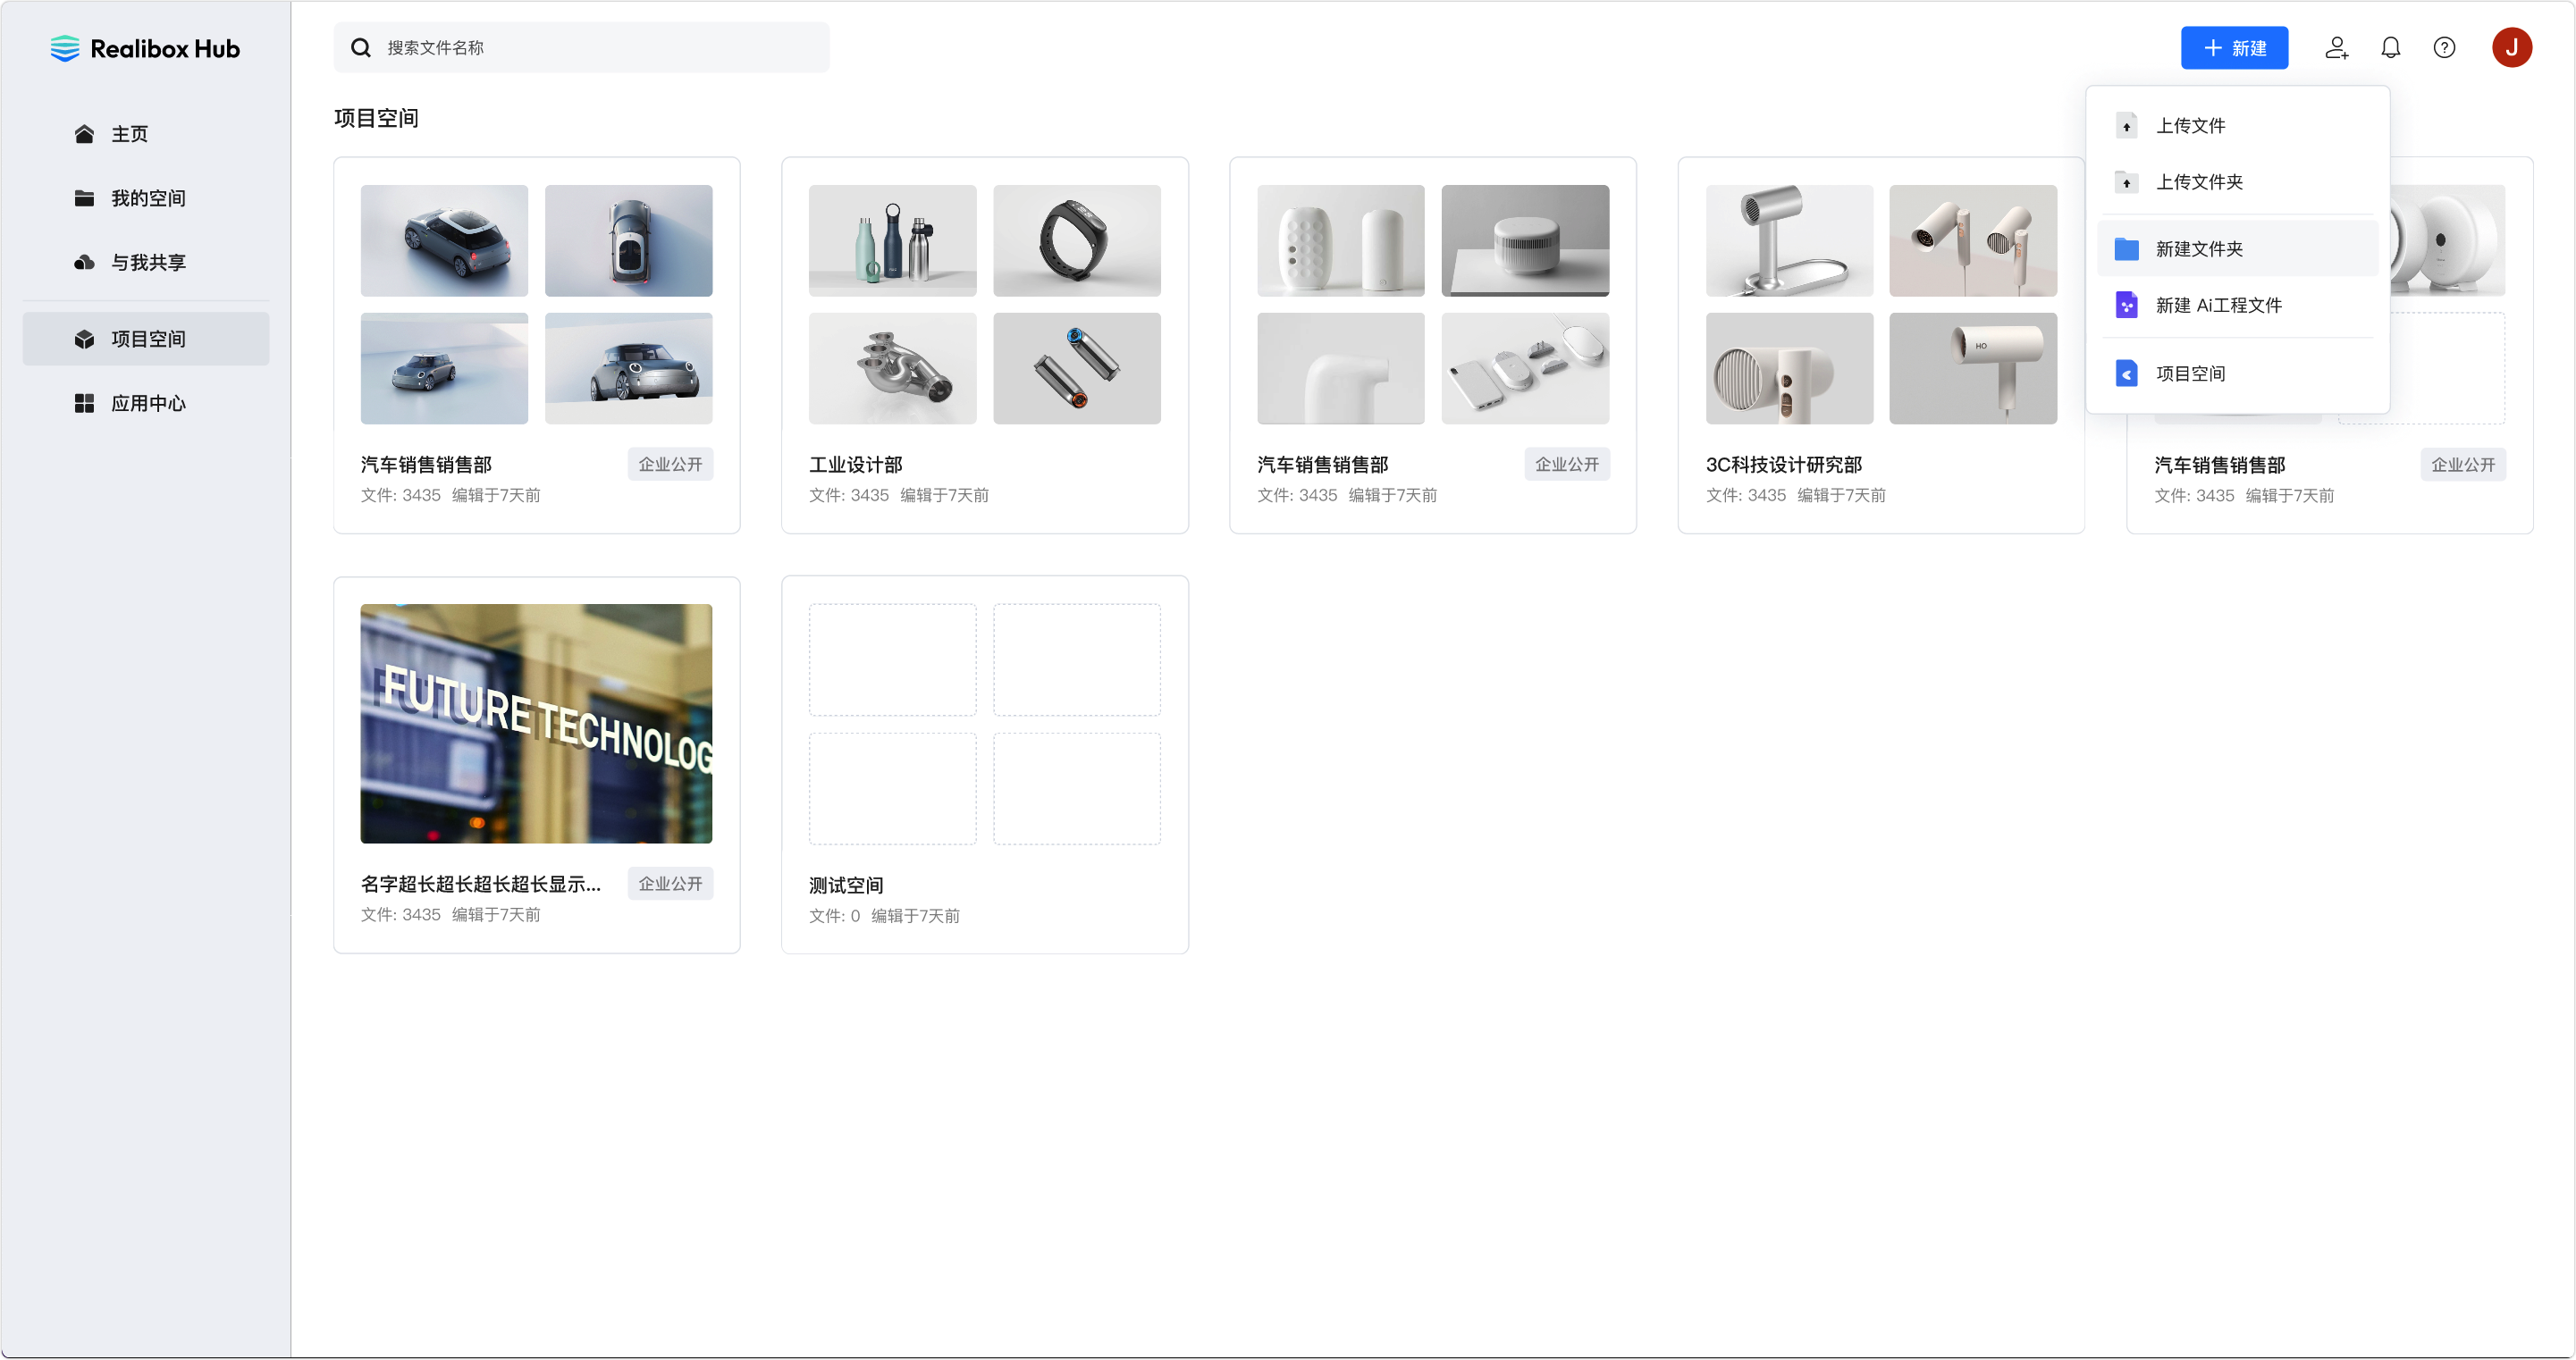Click the blue 新建 button
The width and height of the screenshot is (2576, 1360).
(x=2234, y=47)
